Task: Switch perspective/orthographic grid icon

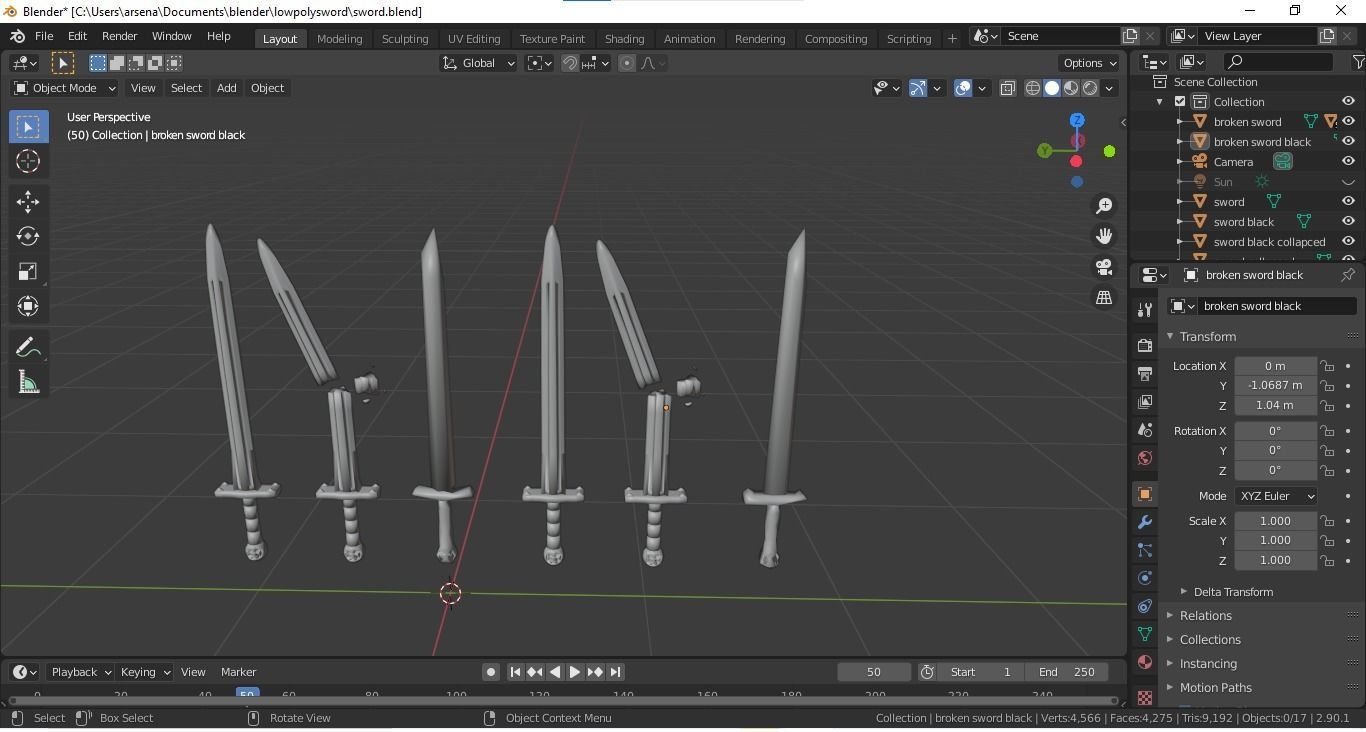Action: (x=1104, y=297)
